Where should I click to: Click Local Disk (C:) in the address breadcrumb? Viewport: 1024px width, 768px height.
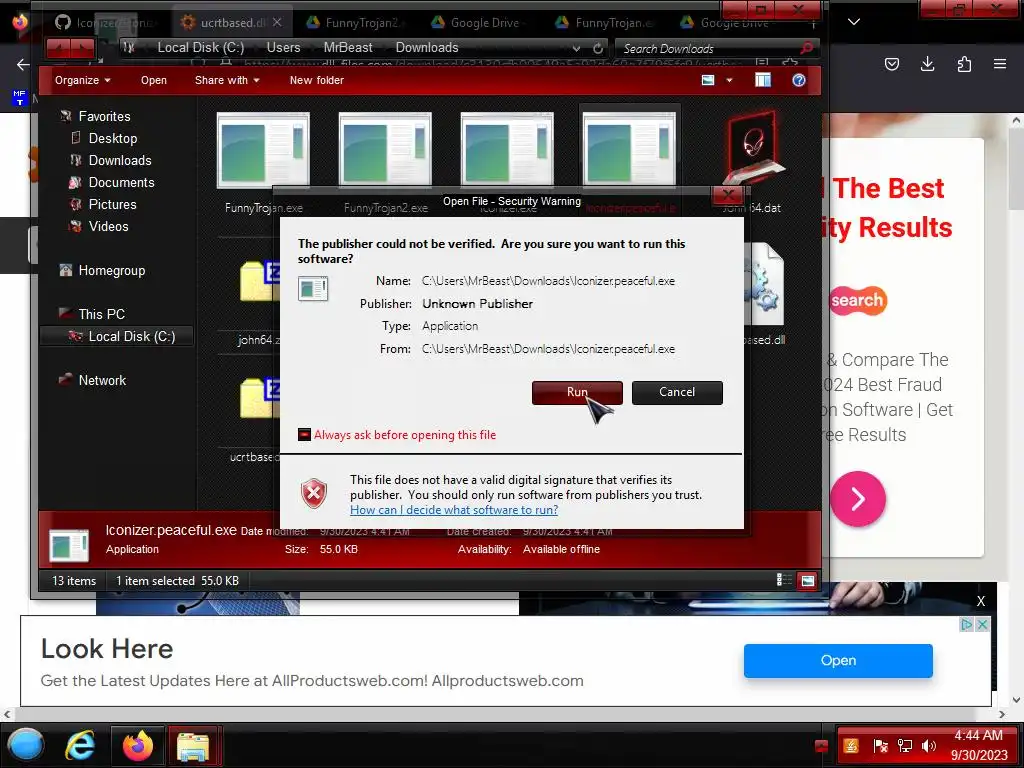point(200,48)
